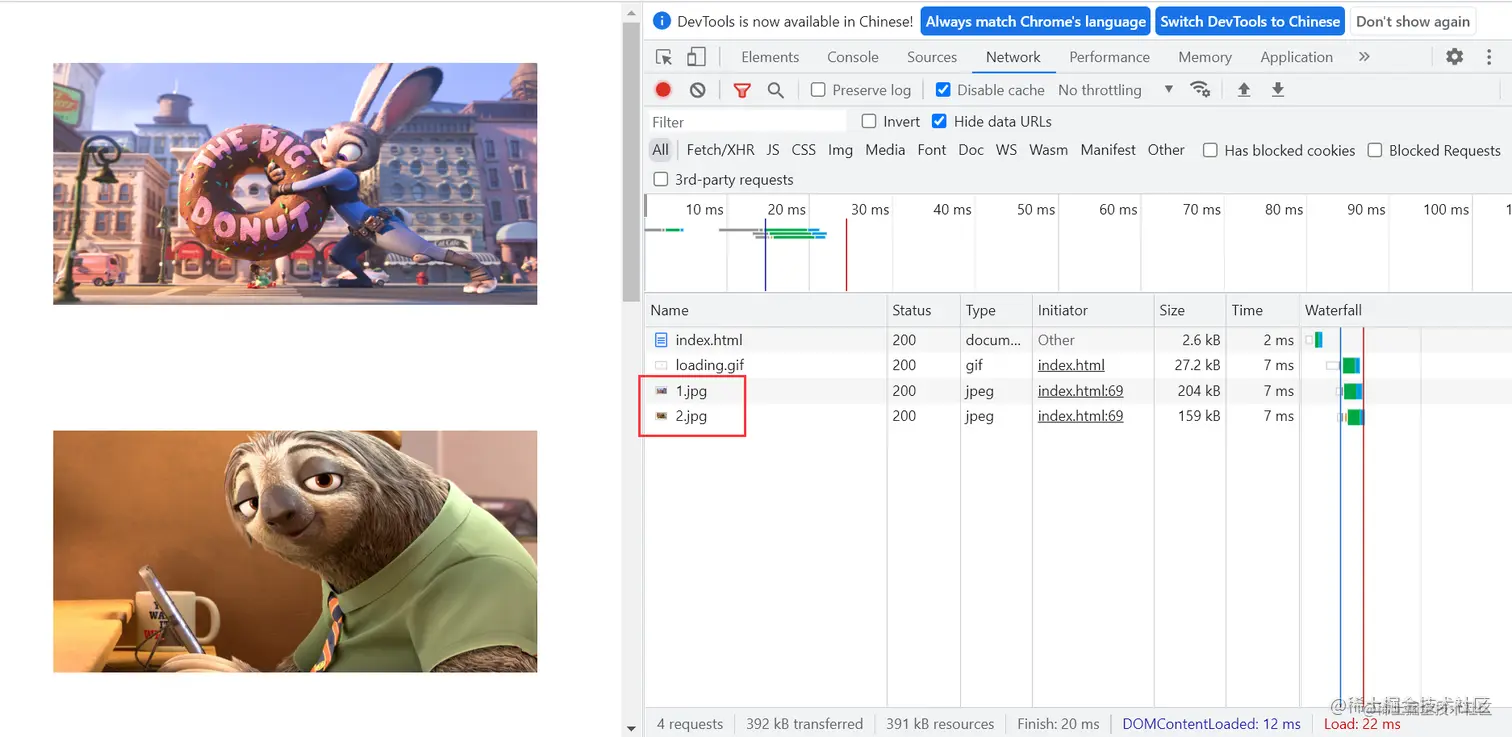The image size is (1512, 737).
Task: Filter requests by Fetch/XHR
Action: [720, 150]
